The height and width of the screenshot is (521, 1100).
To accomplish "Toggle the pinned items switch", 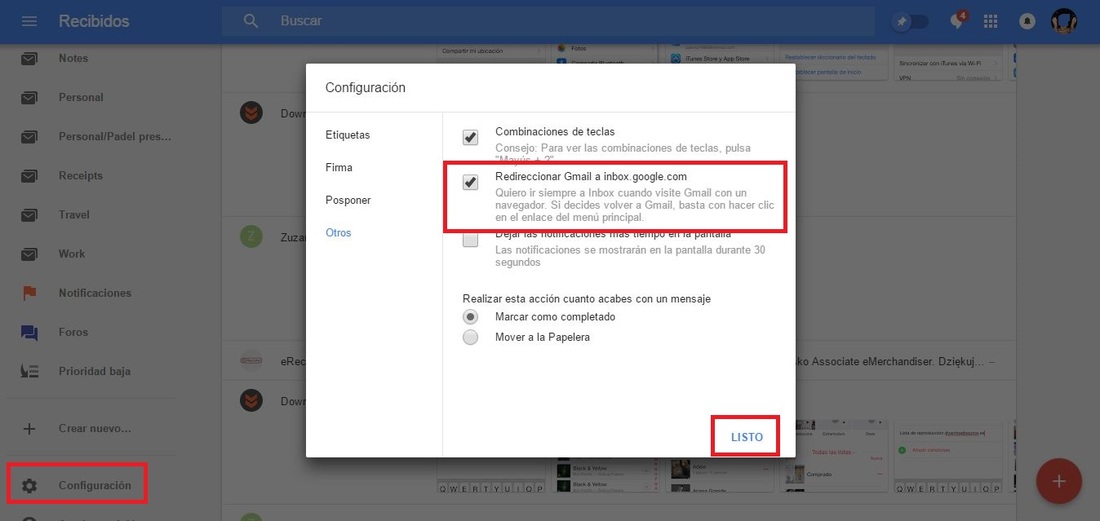I will 910,22.
